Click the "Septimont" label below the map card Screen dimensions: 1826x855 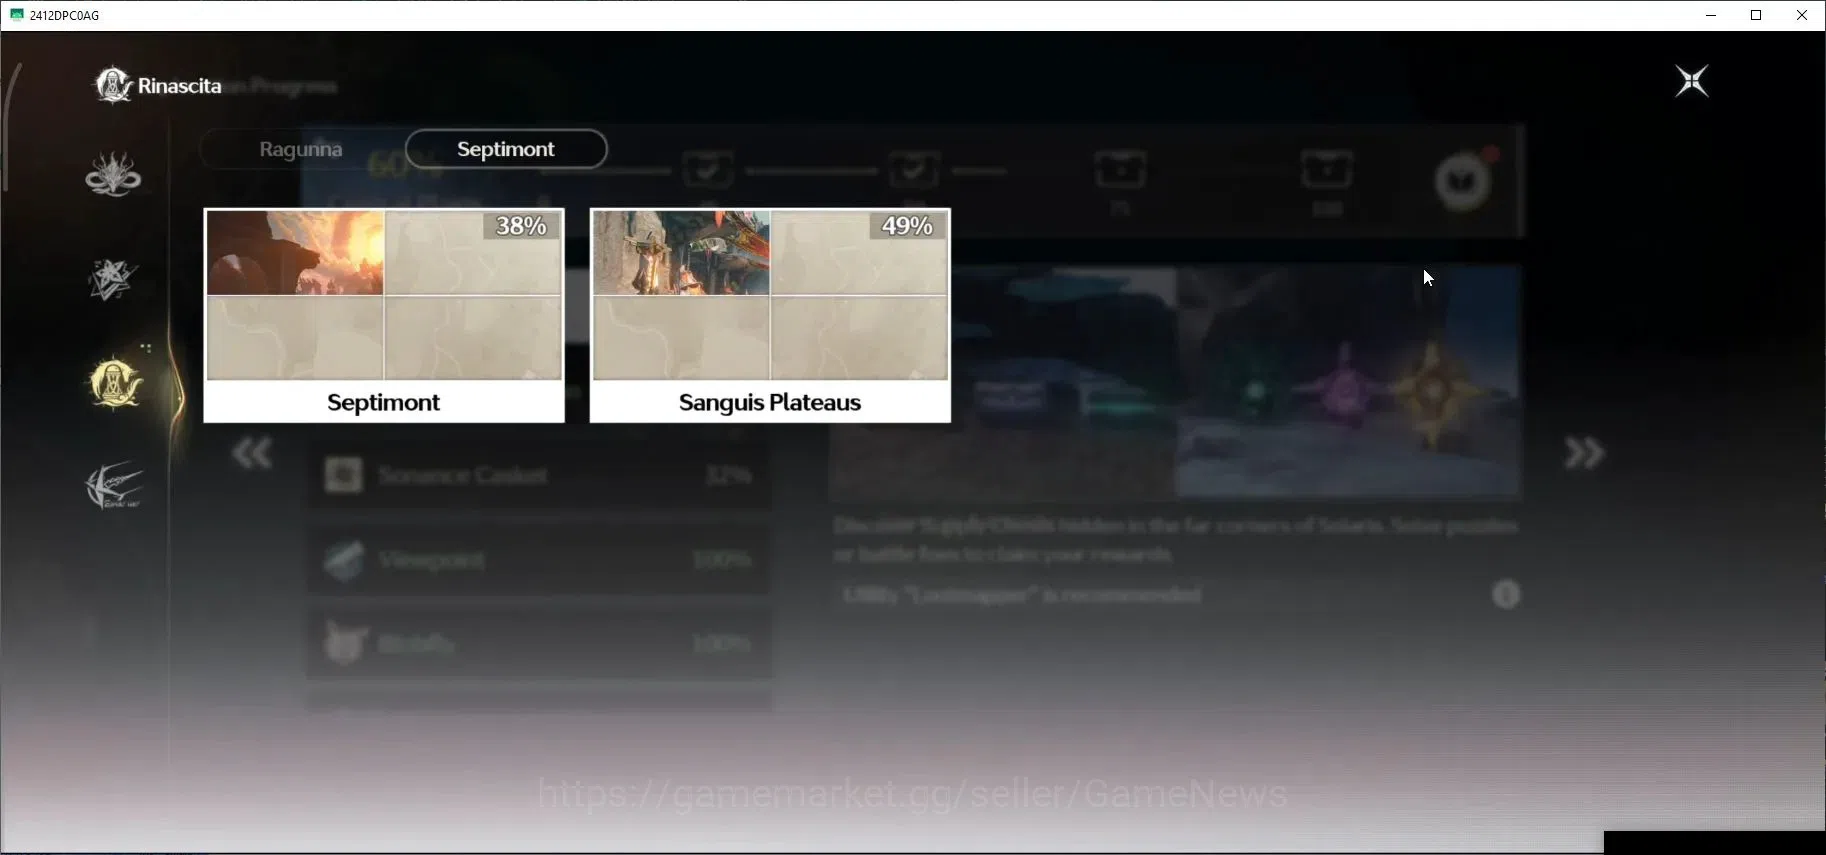click(x=384, y=402)
